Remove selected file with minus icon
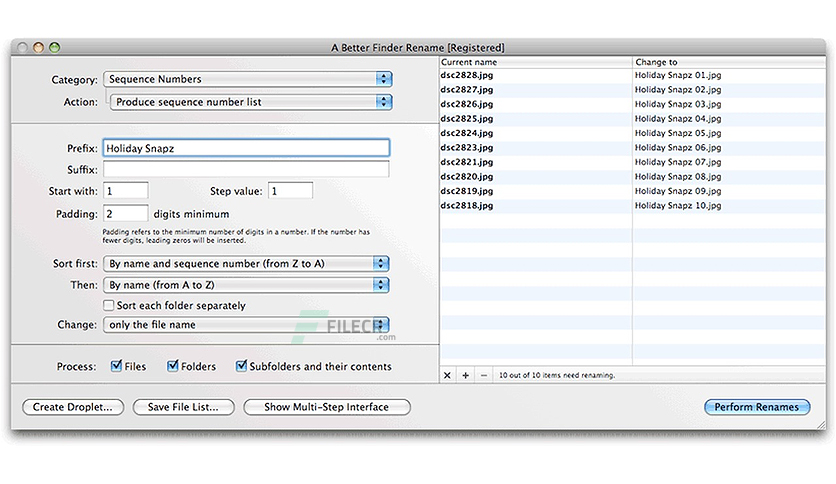The width and height of the screenshot is (836, 484). click(x=484, y=375)
